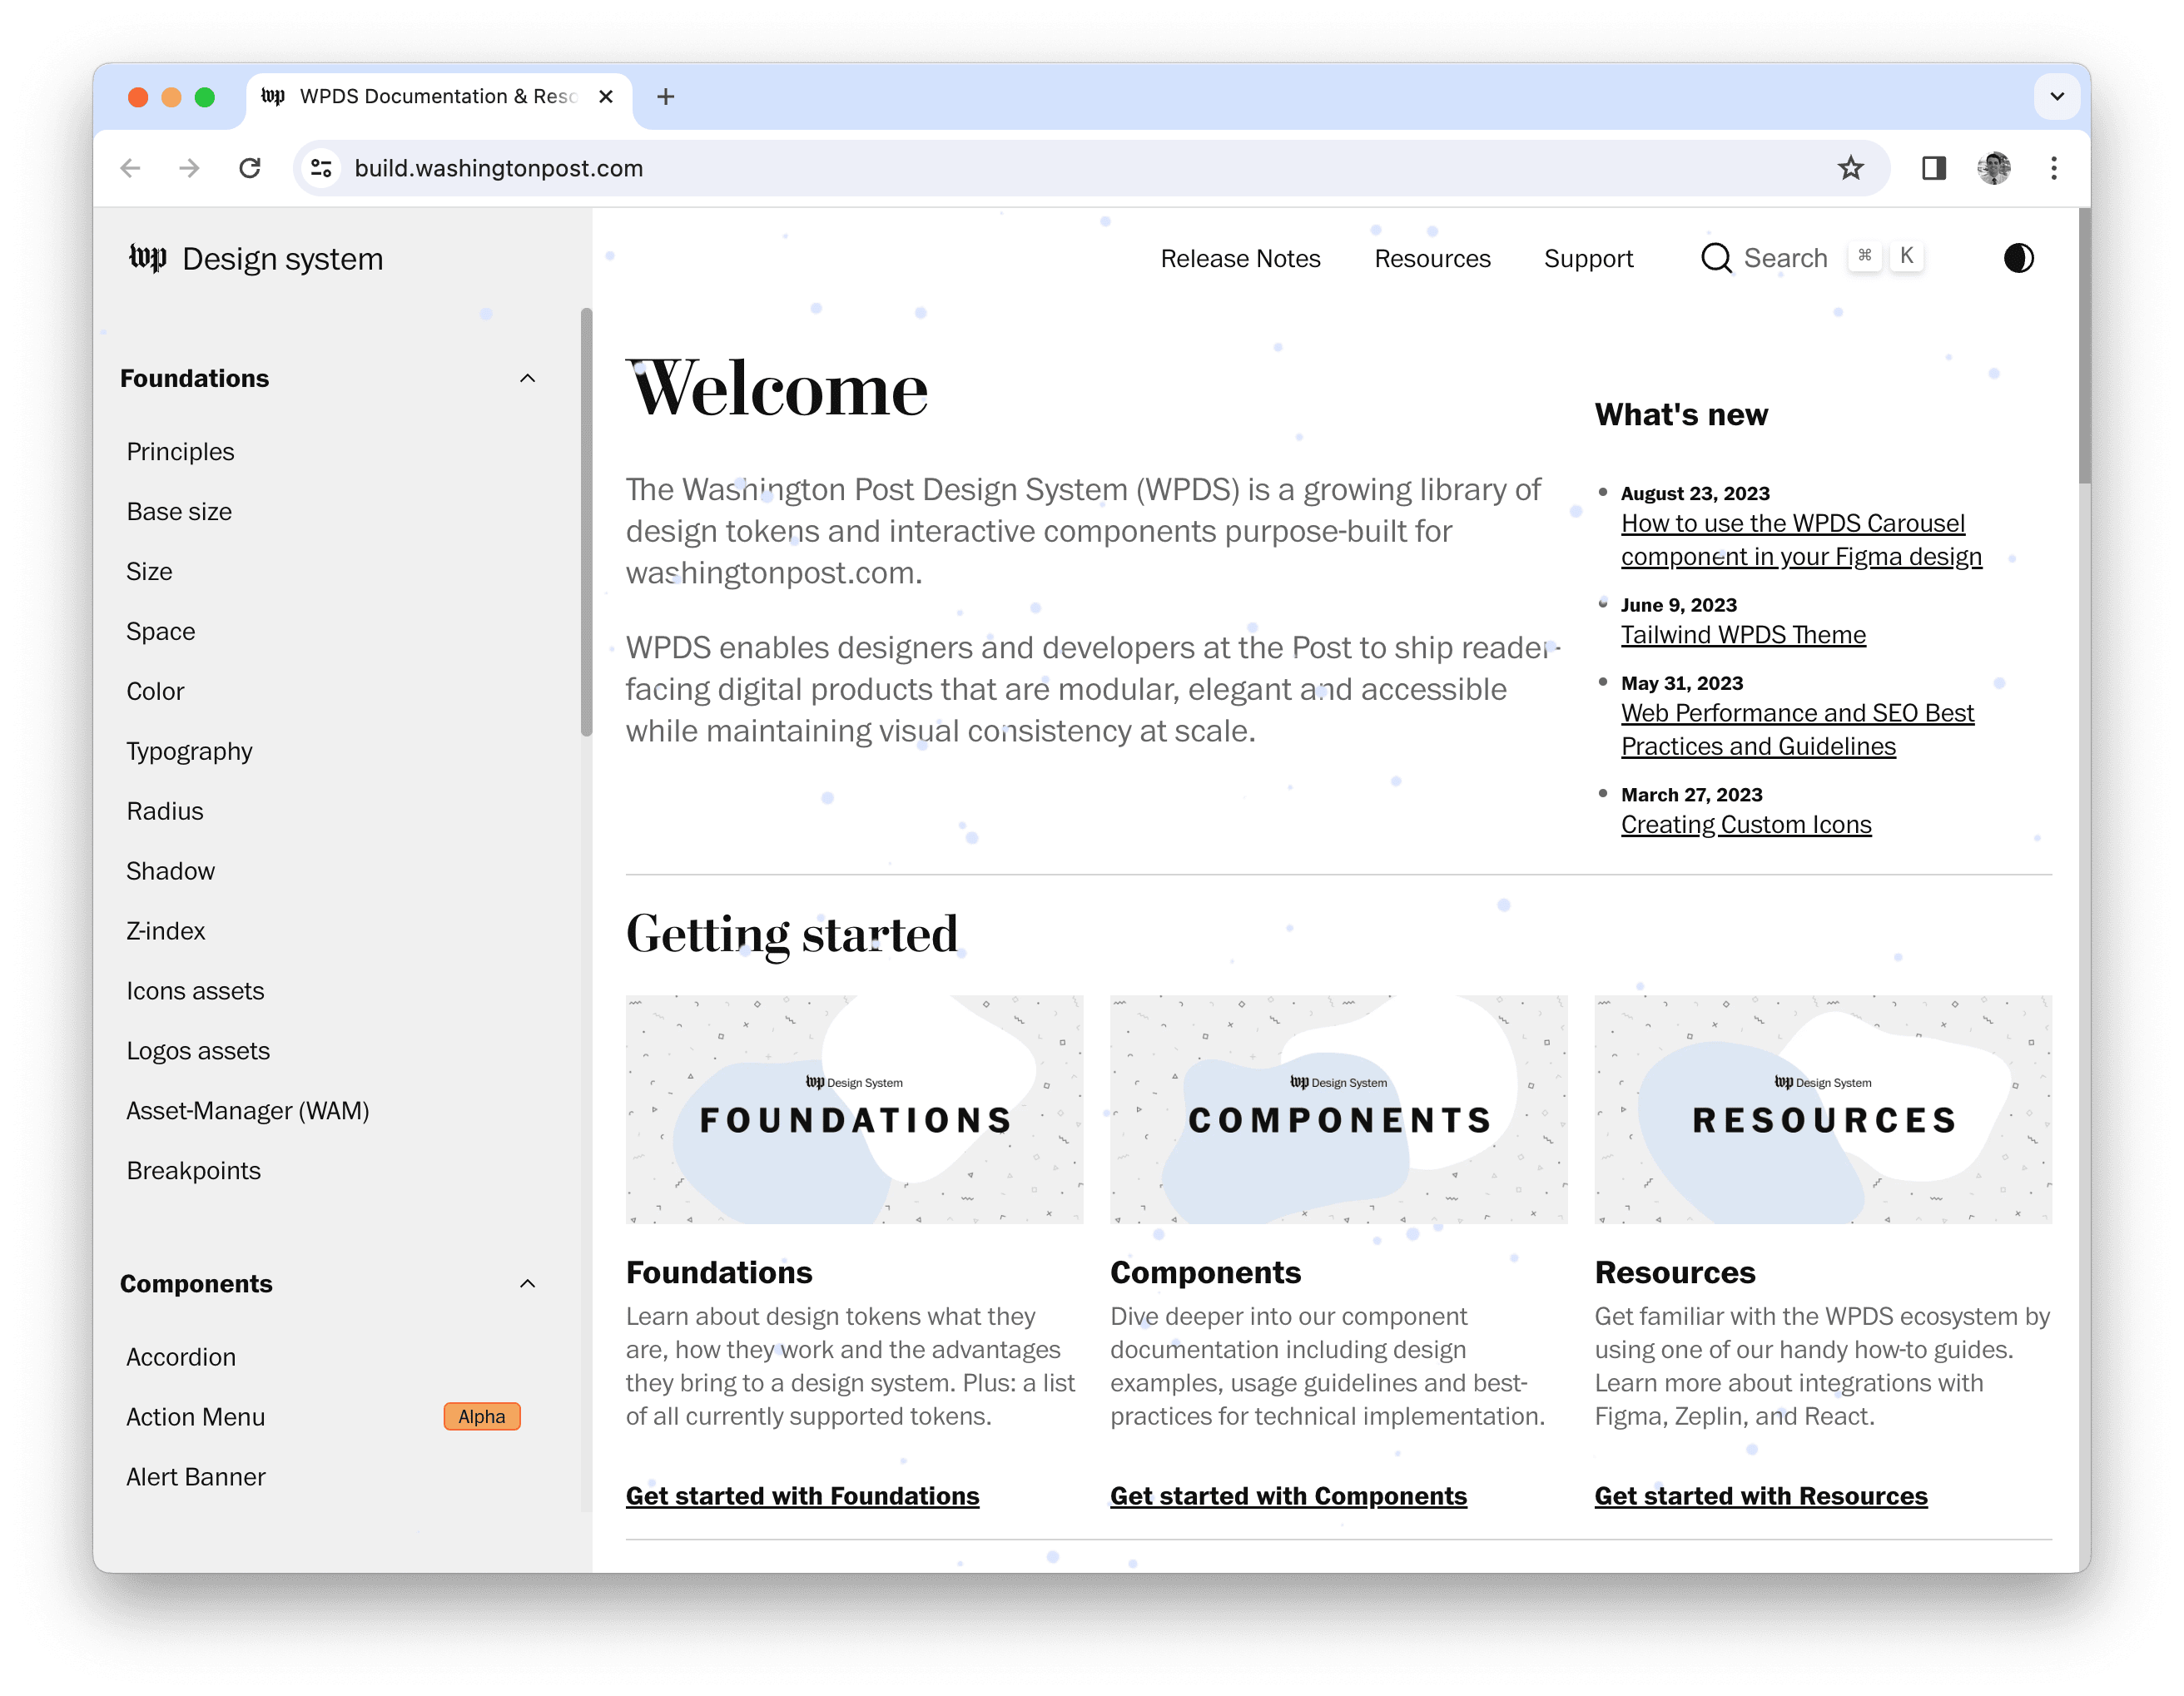The height and width of the screenshot is (1696, 2184).
Task: Collapse the Components section chevron
Action: pos(529,1284)
